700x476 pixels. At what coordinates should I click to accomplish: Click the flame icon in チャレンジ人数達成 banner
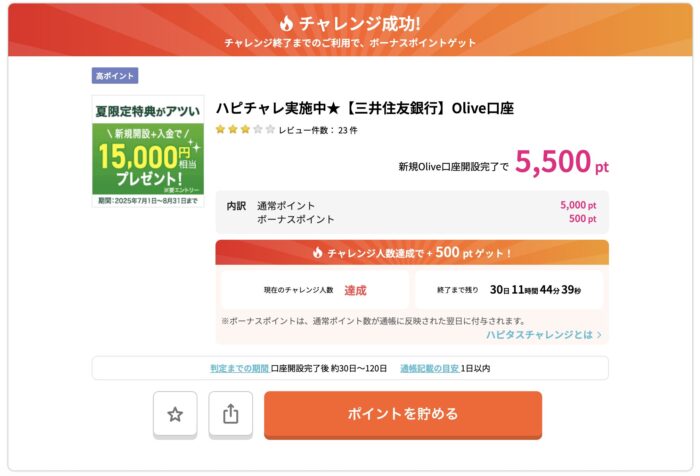tap(317, 253)
